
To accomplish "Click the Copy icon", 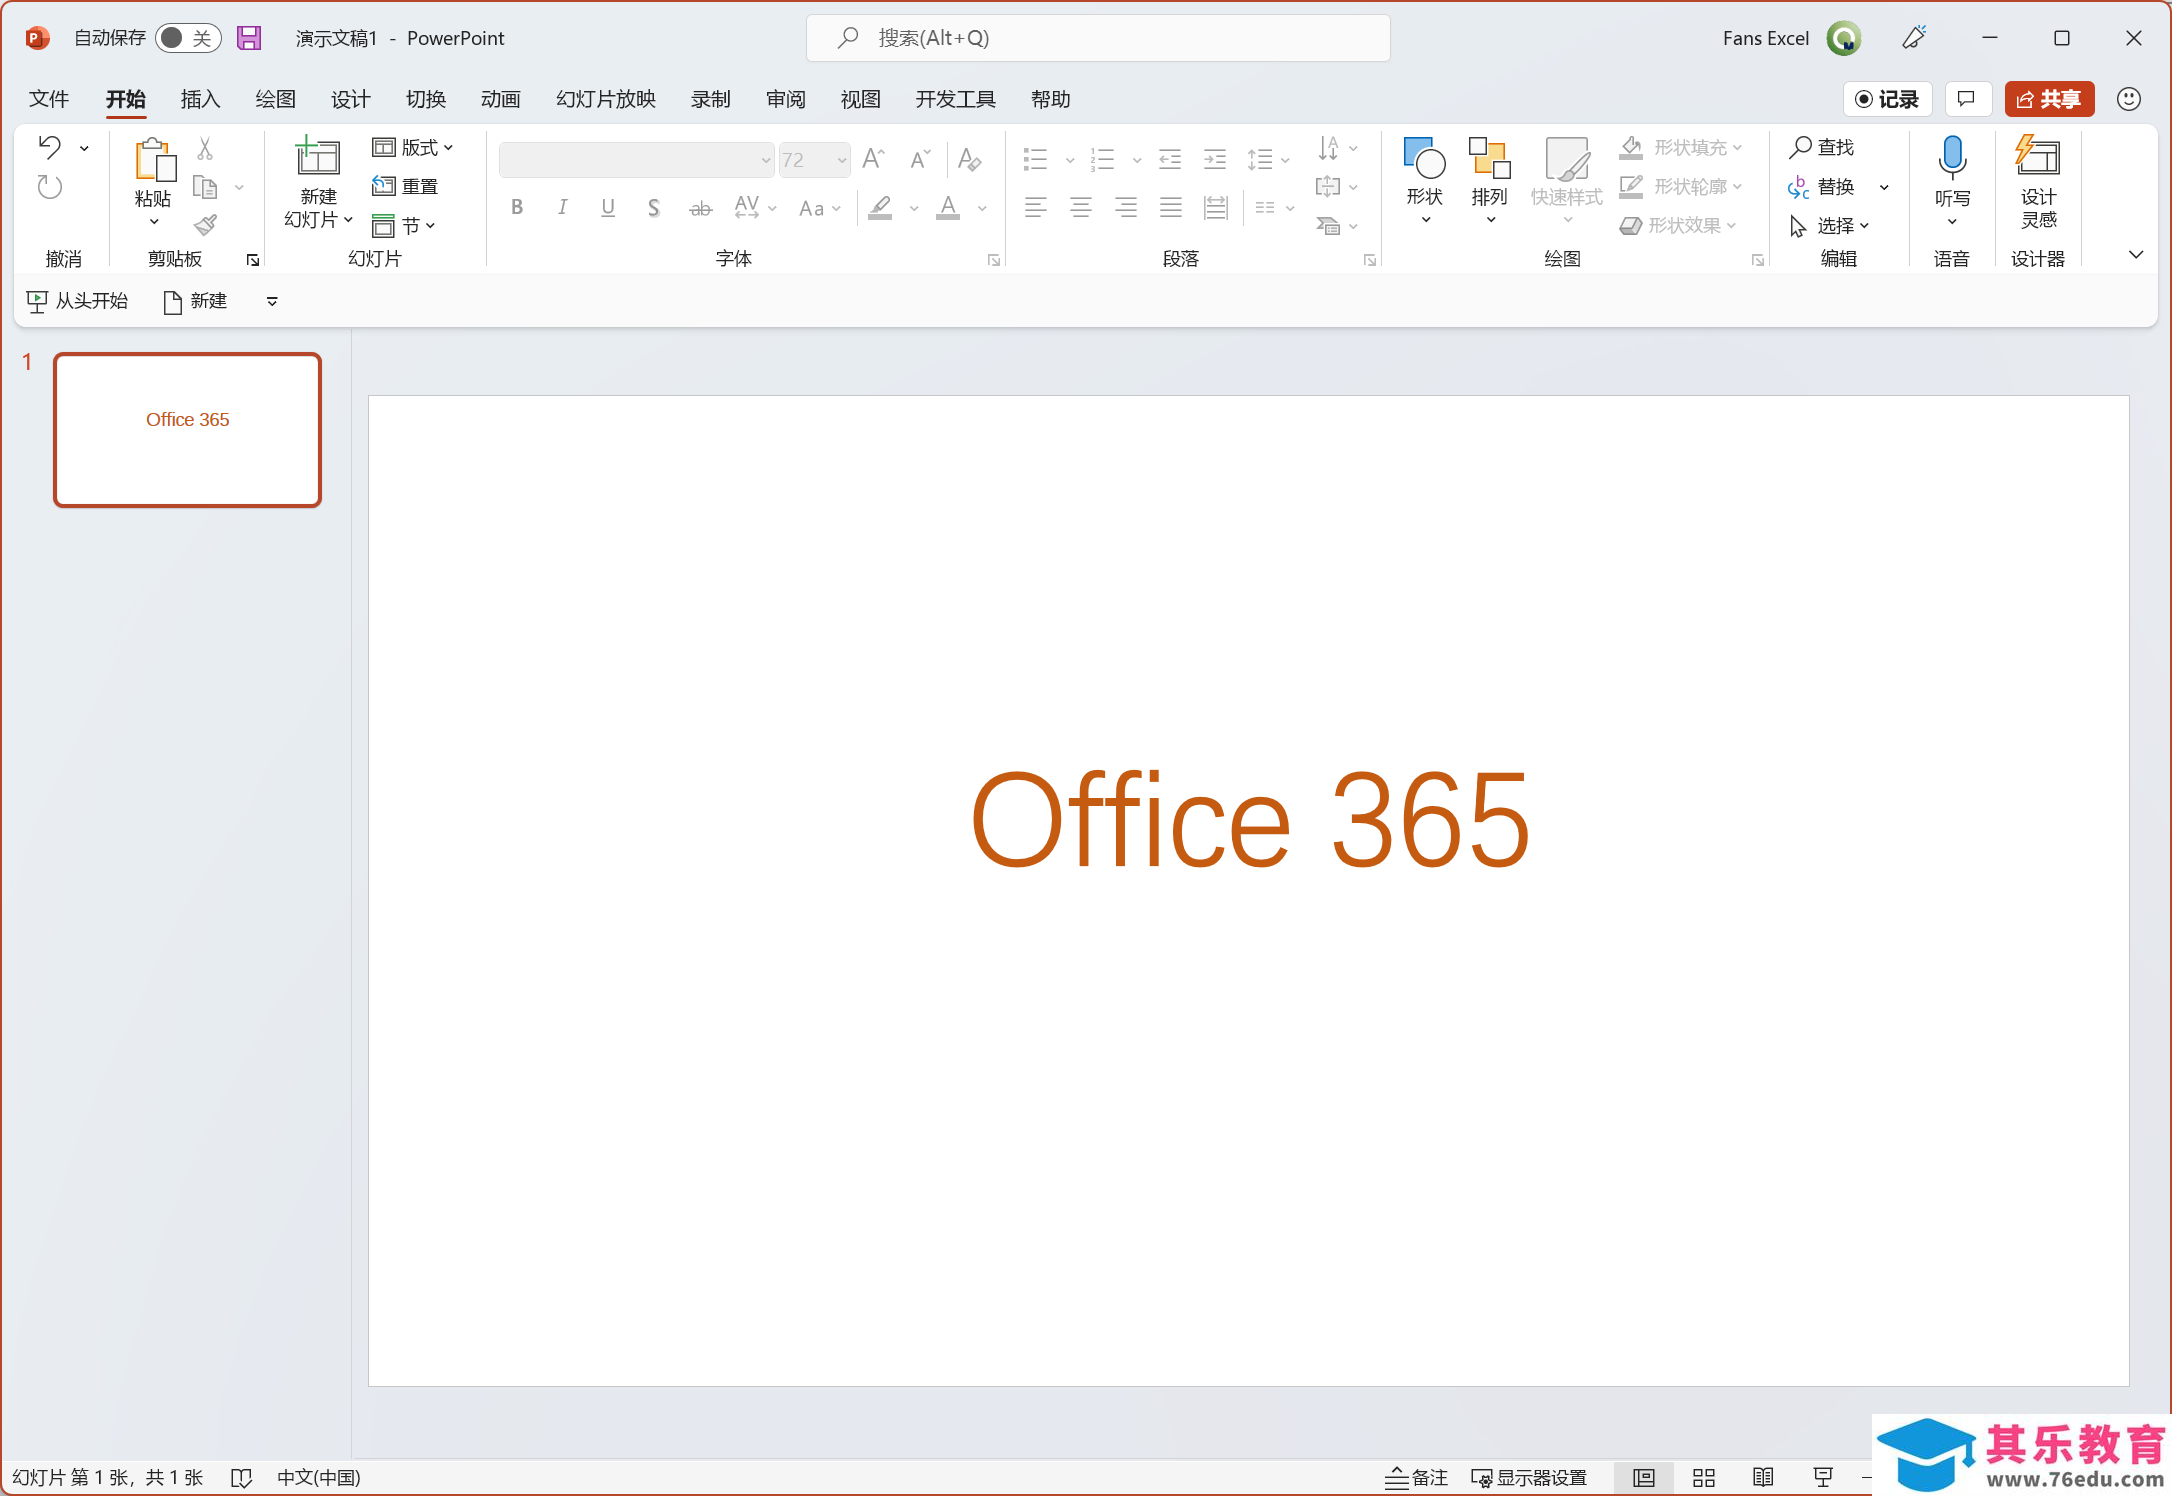I will tap(205, 187).
